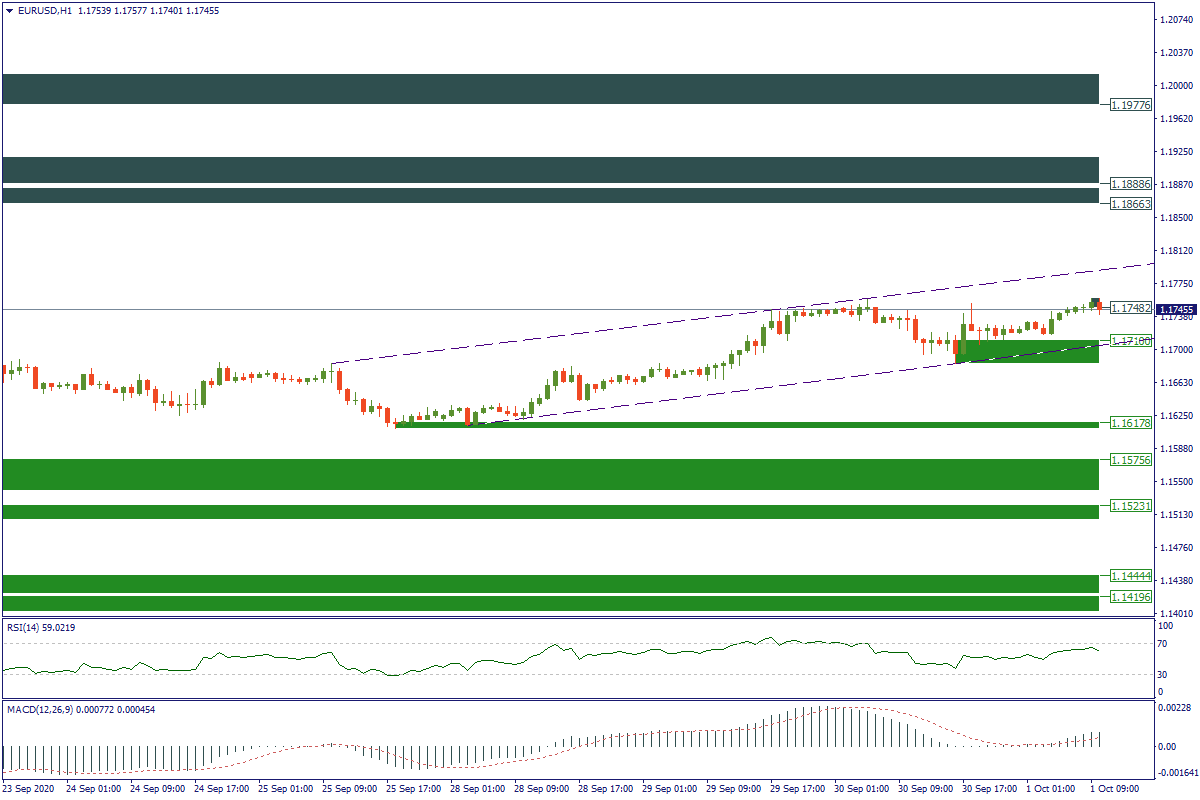Click the 23 Sep 2020 date label
Screen dimensions: 1200x800
tap(30, 789)
